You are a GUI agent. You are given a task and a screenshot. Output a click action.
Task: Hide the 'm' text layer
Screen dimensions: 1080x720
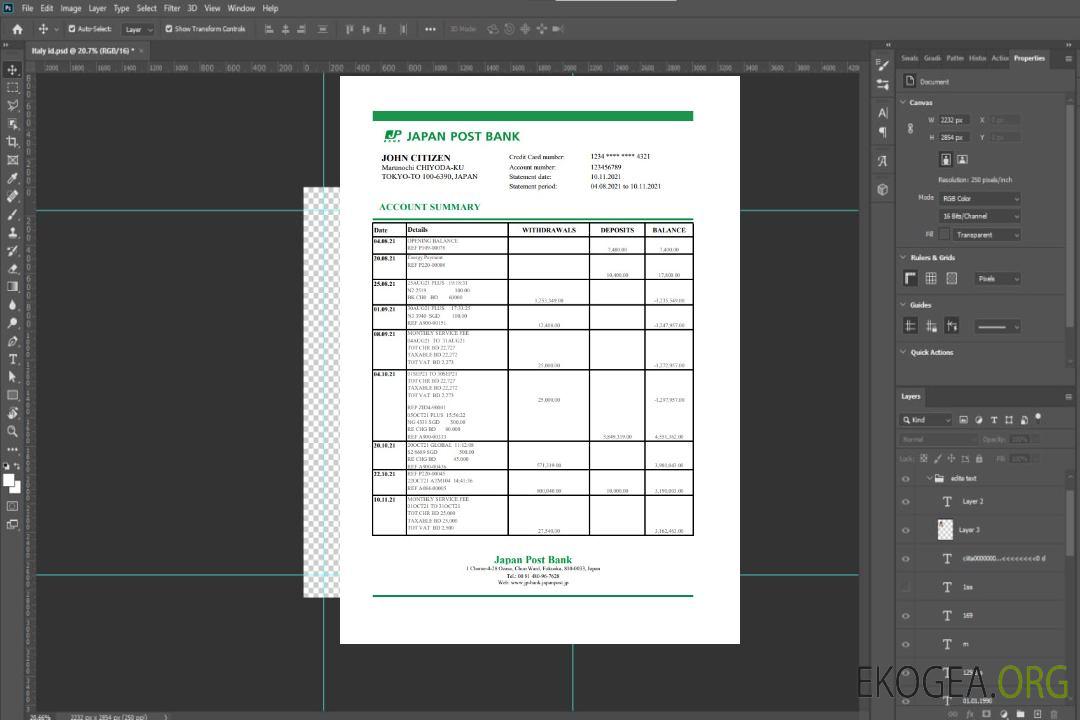(x=906, y=645)
